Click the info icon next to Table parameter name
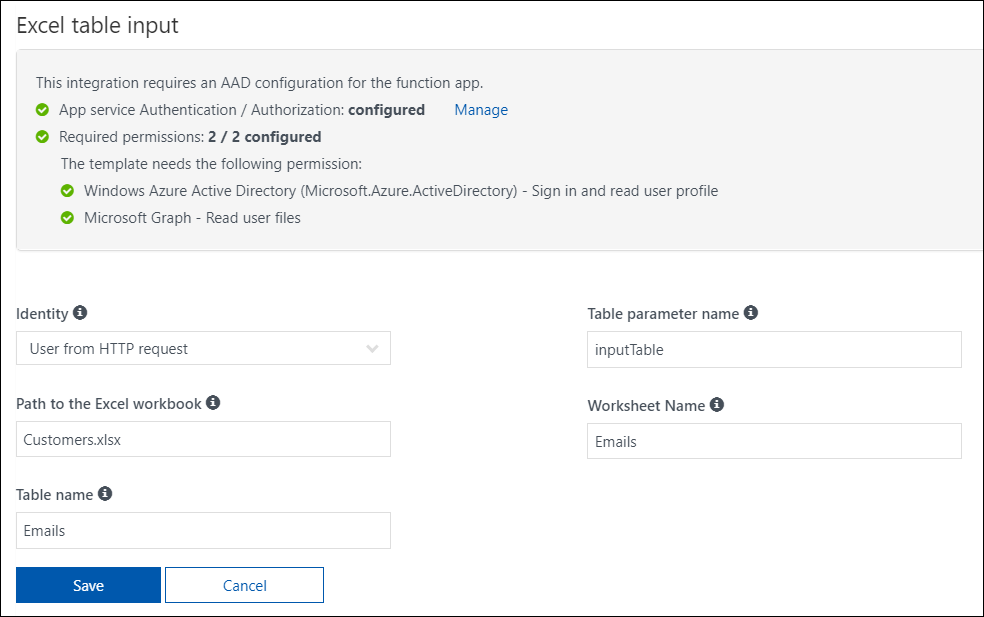Screen dimensions: 984x617 [x=751, y=313]
